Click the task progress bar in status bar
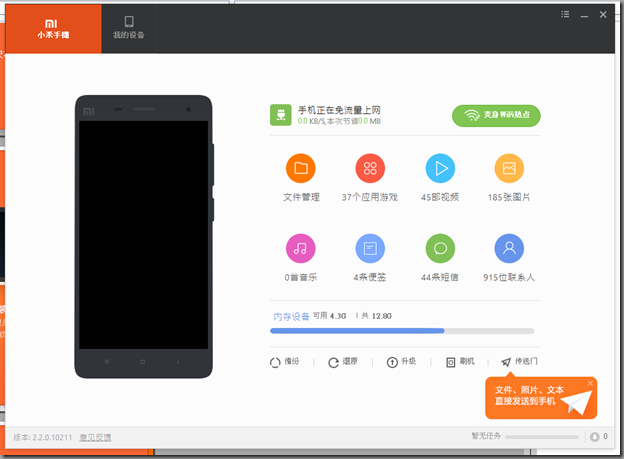This screenshot has width=624, height=459. click(542, 437)
